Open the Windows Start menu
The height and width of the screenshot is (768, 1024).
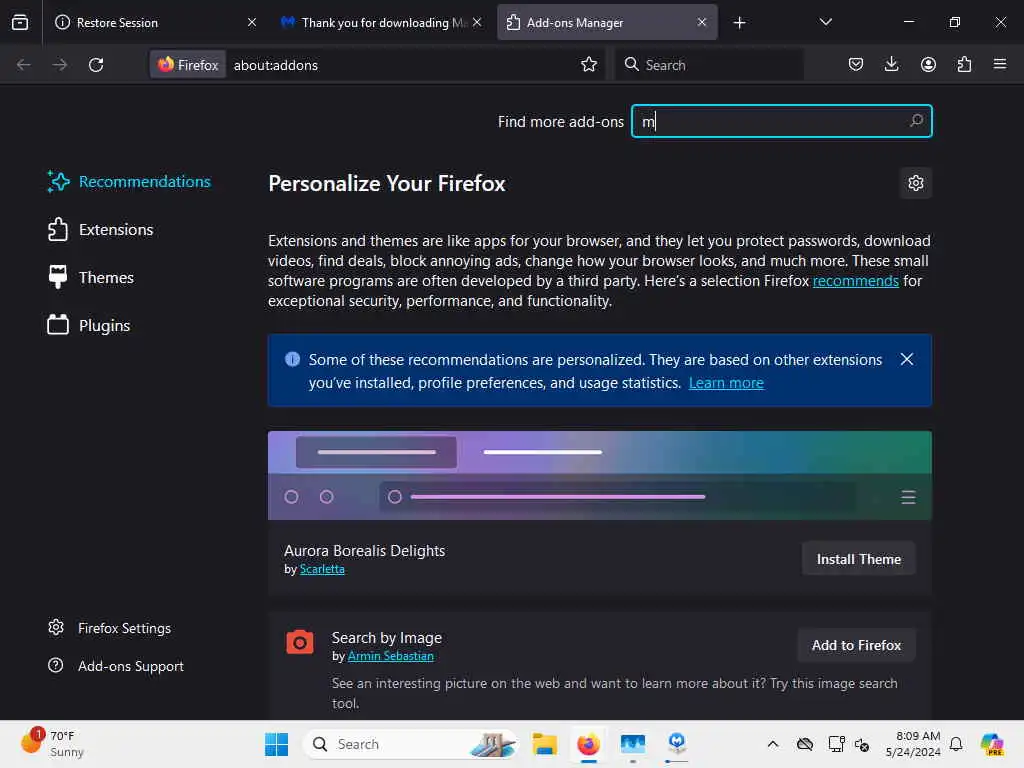pyautogui.click(x=276, y=744)
